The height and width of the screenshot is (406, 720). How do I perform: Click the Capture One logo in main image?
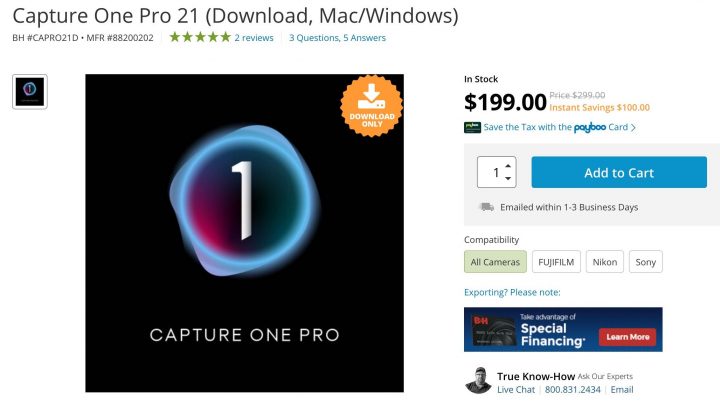point(244,200)
